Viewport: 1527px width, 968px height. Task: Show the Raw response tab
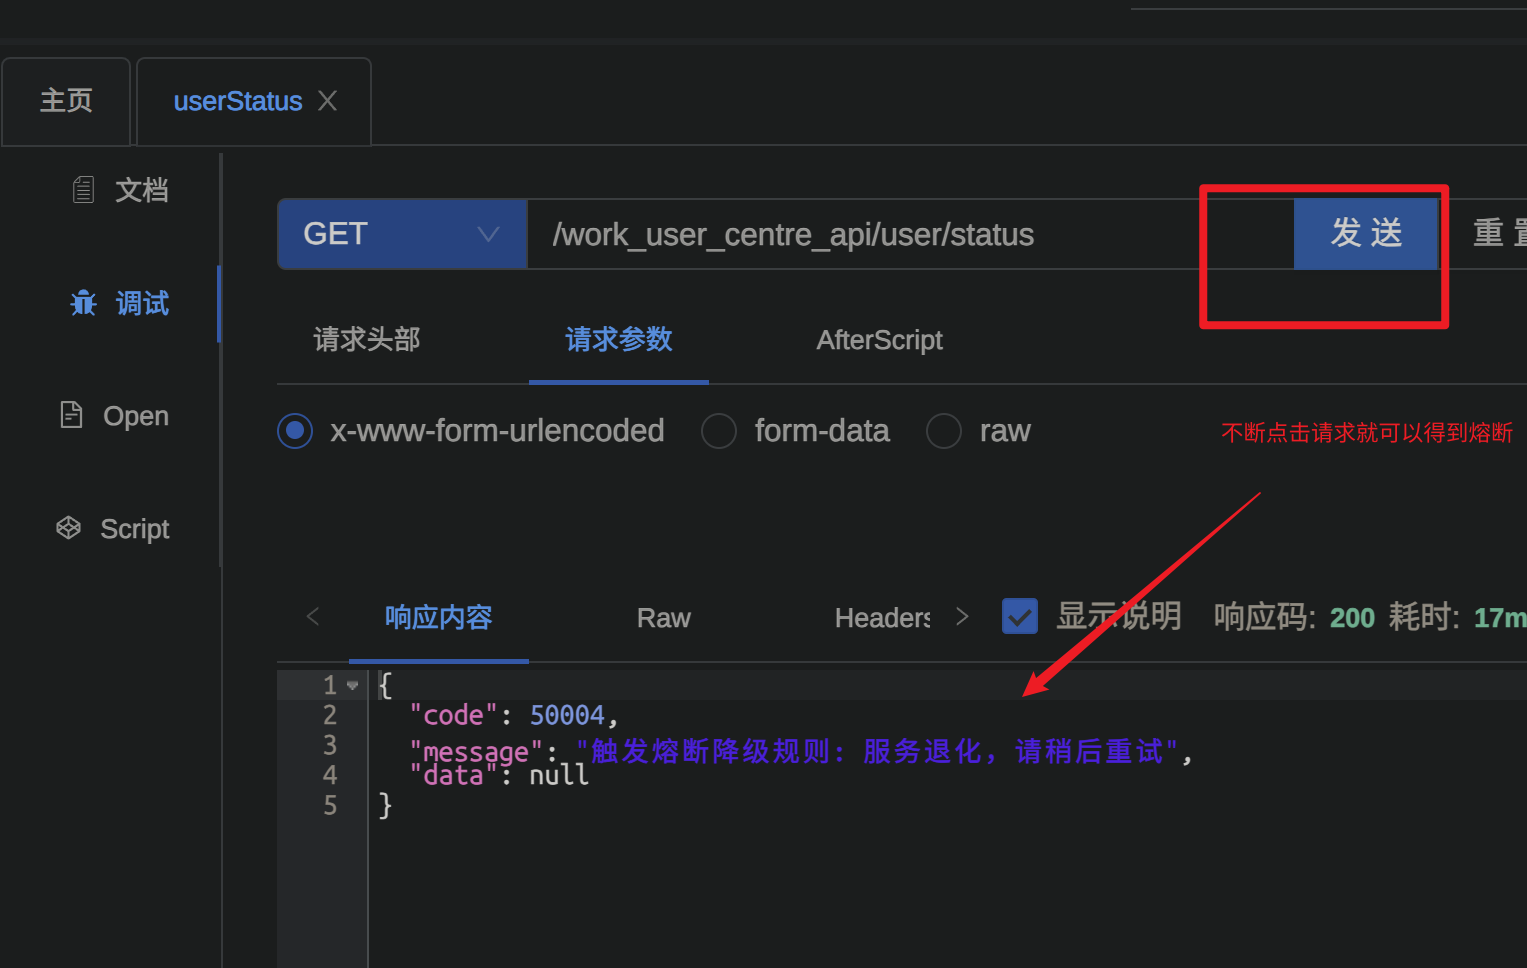[663, 618]
